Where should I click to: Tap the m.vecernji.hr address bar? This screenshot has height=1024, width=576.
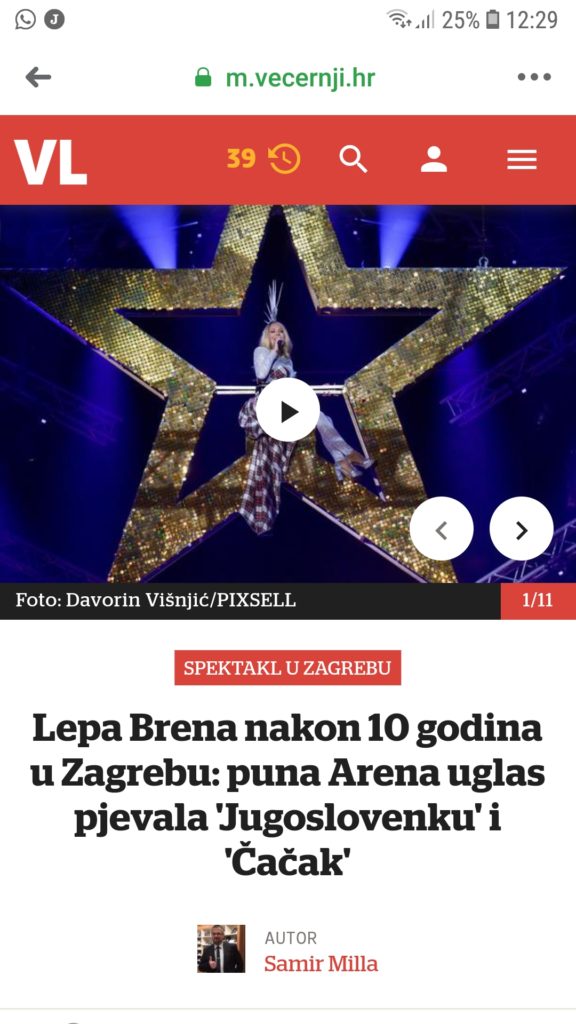[x=300, y=78]
